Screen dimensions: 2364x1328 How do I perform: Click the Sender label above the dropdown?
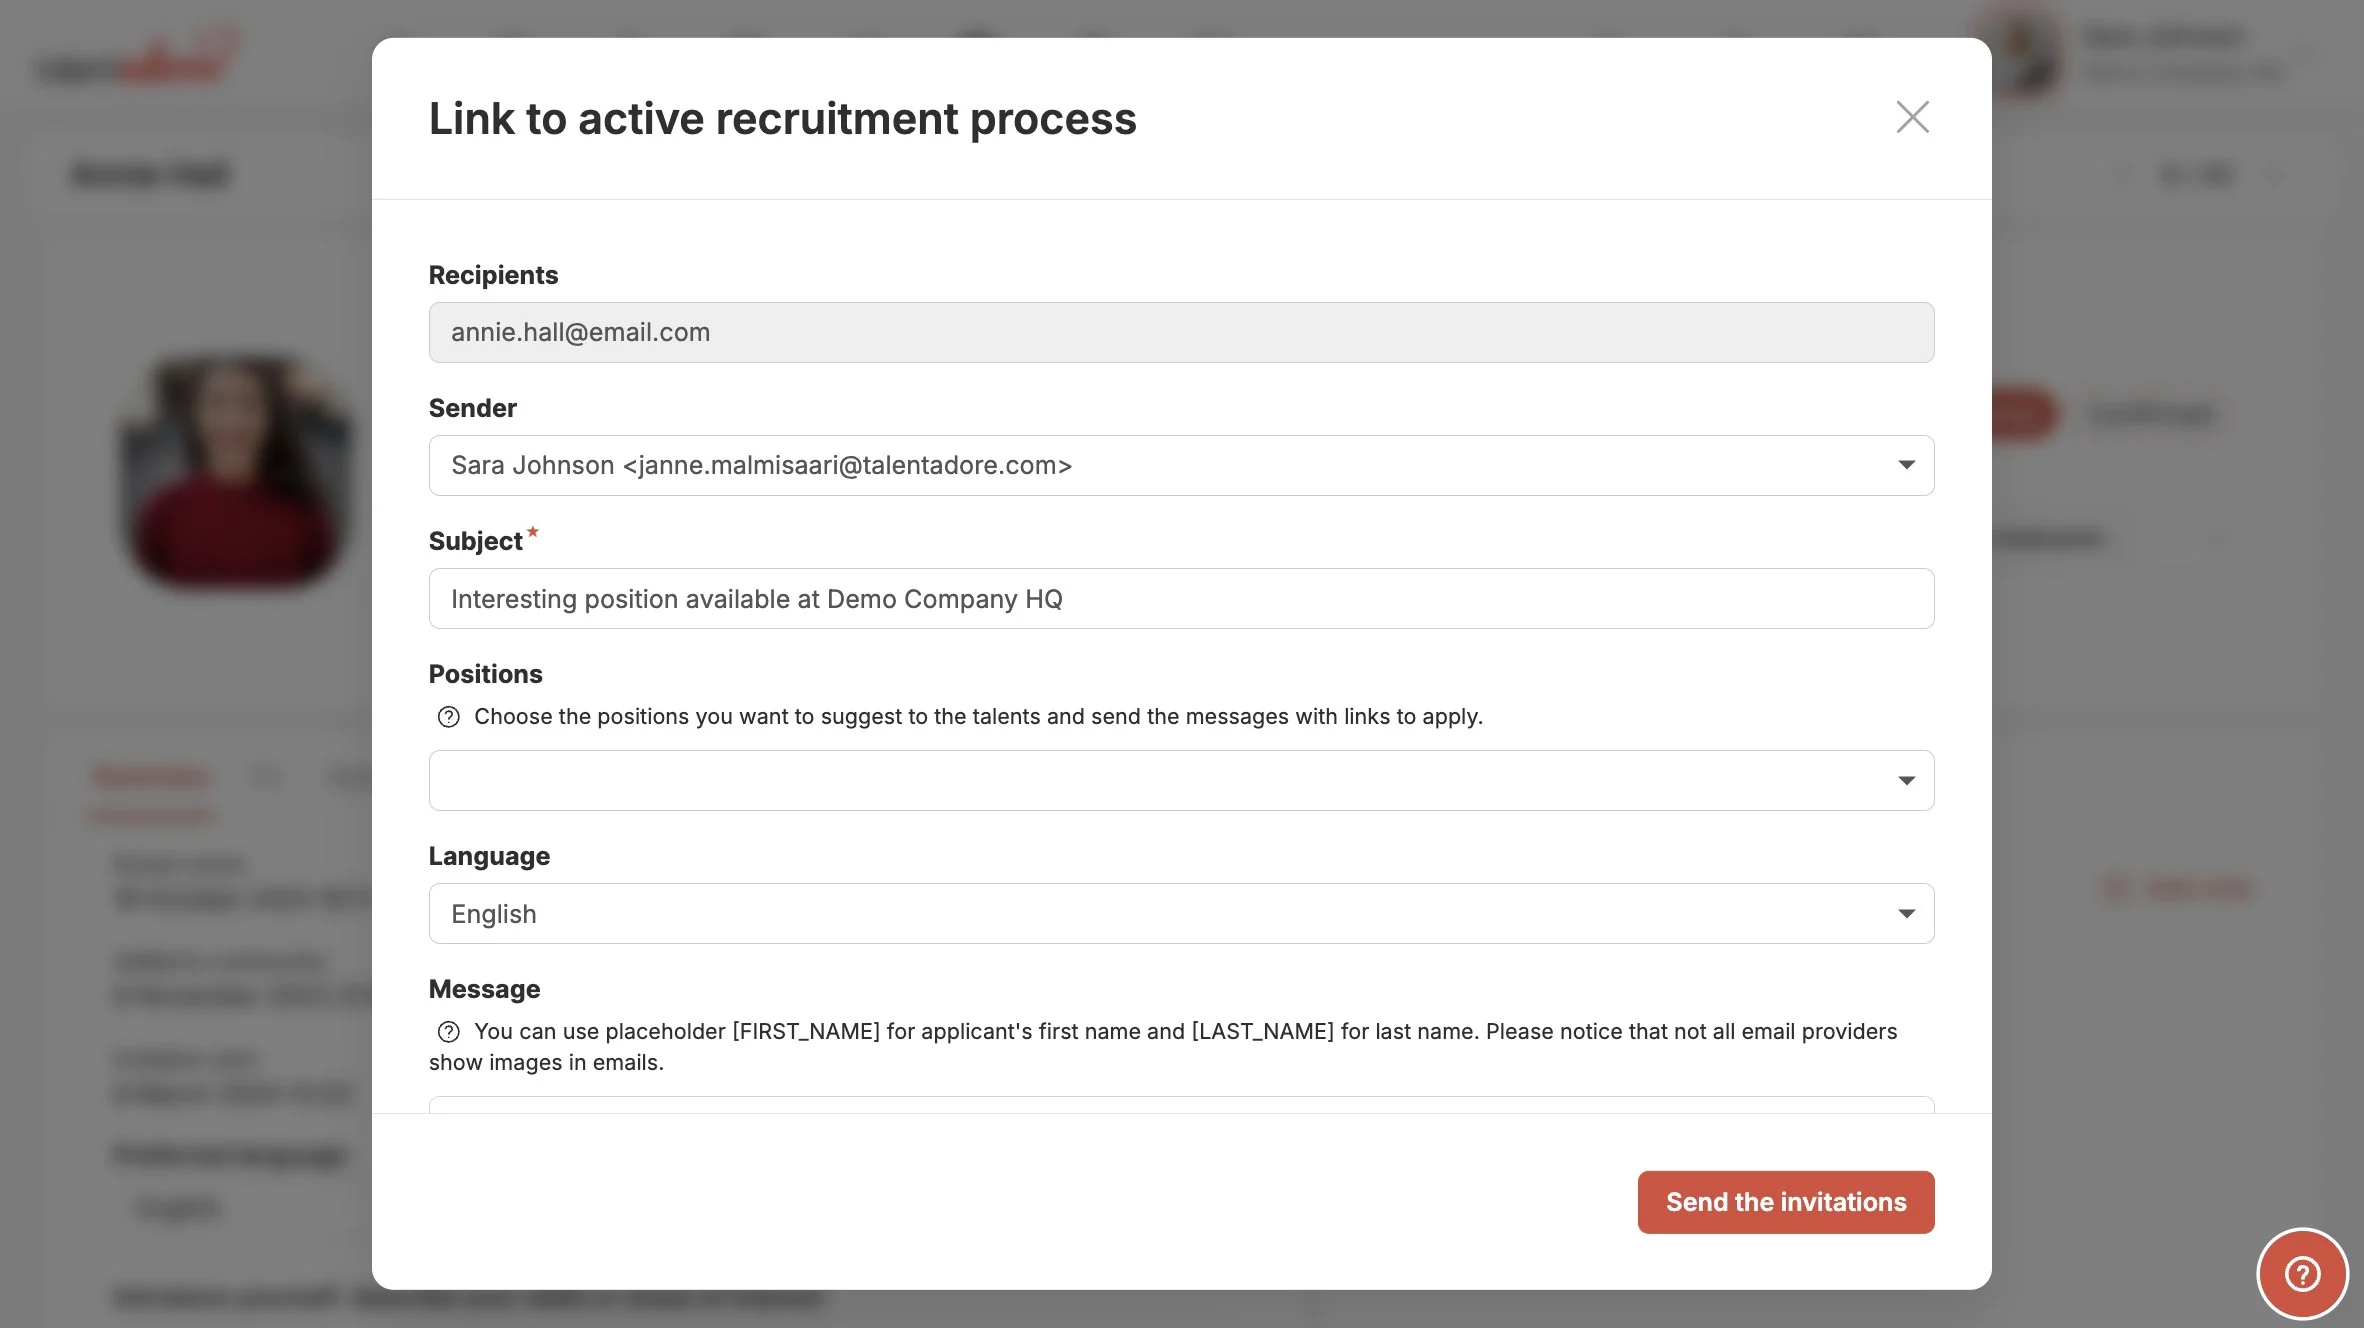click(472, 408)
